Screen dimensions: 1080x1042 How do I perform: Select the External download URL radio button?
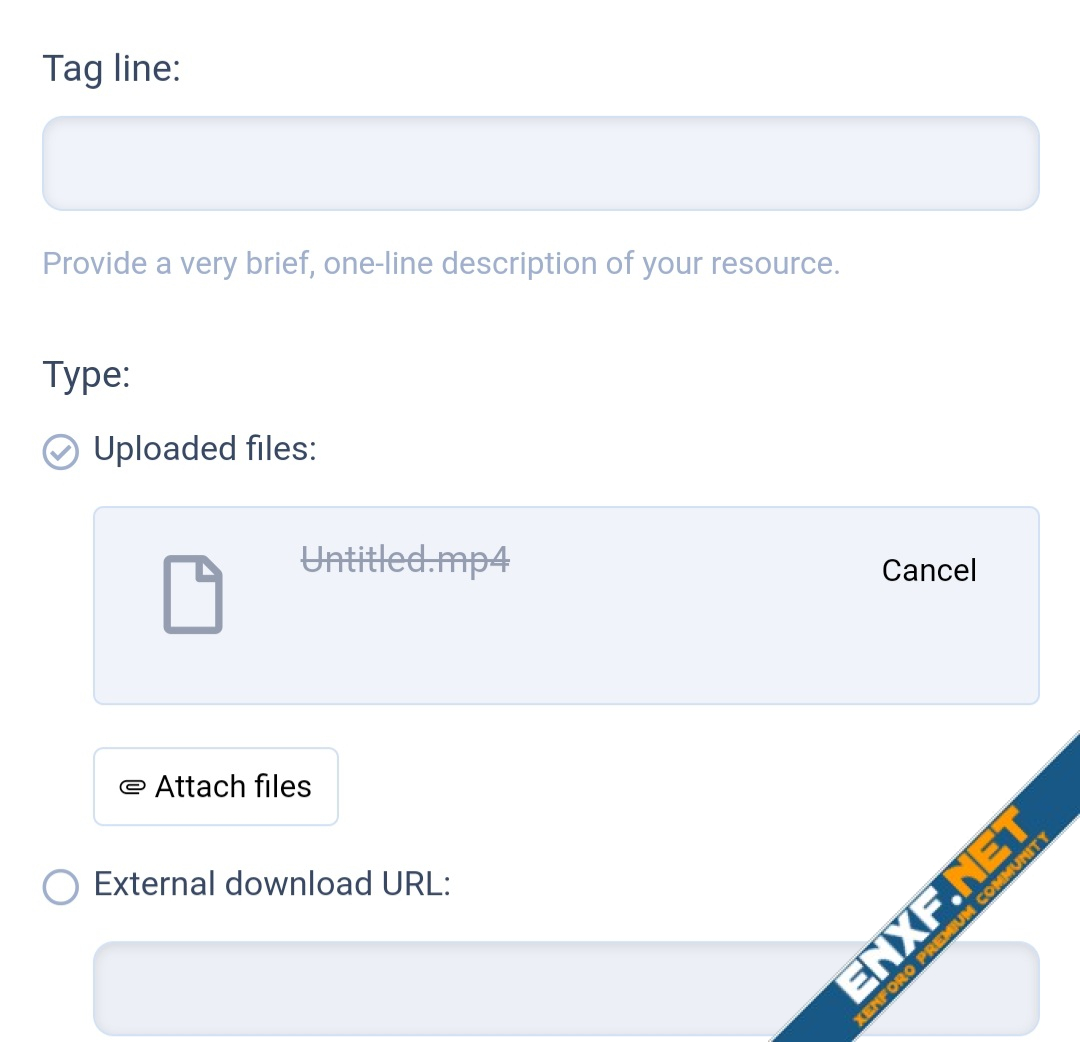click(61, 886)
